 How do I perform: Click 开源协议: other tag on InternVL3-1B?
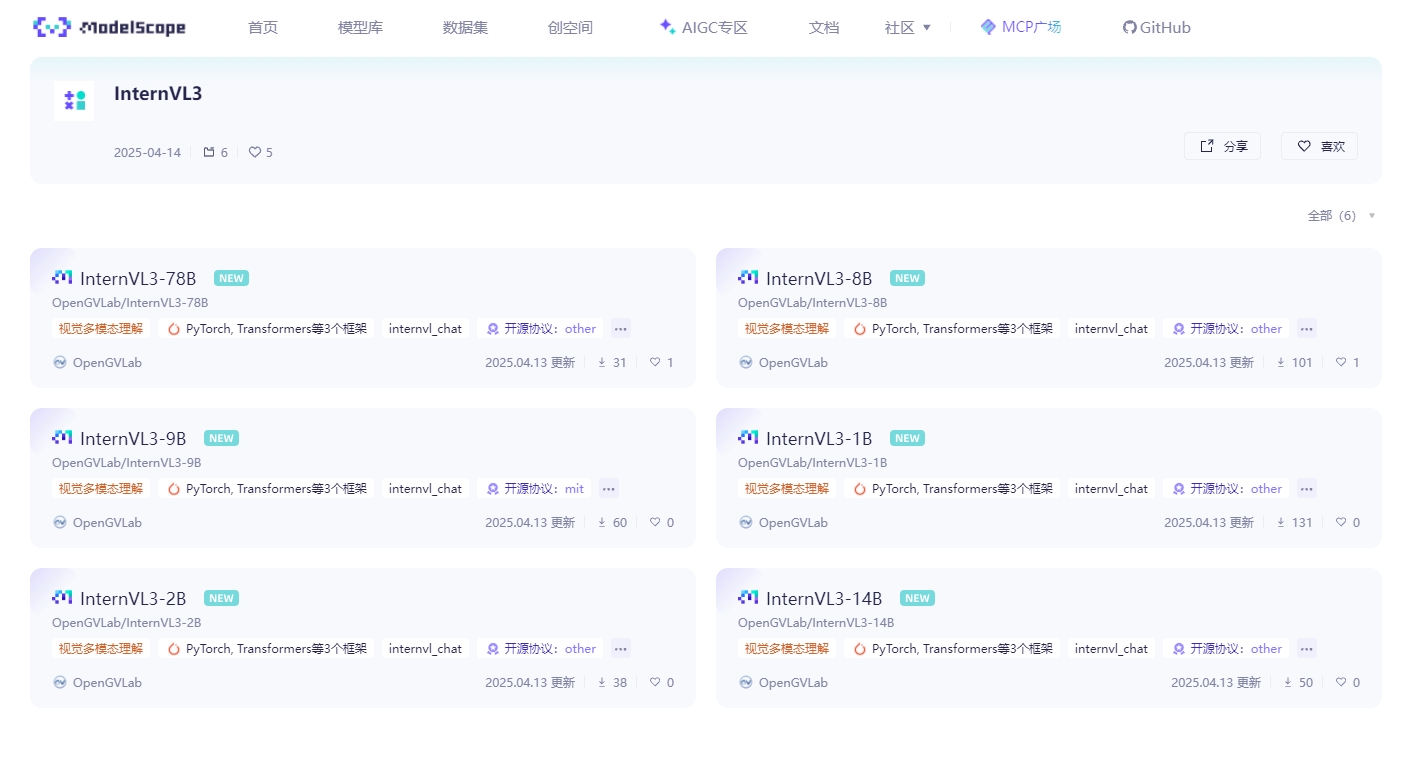click(x=1227, y=488)
